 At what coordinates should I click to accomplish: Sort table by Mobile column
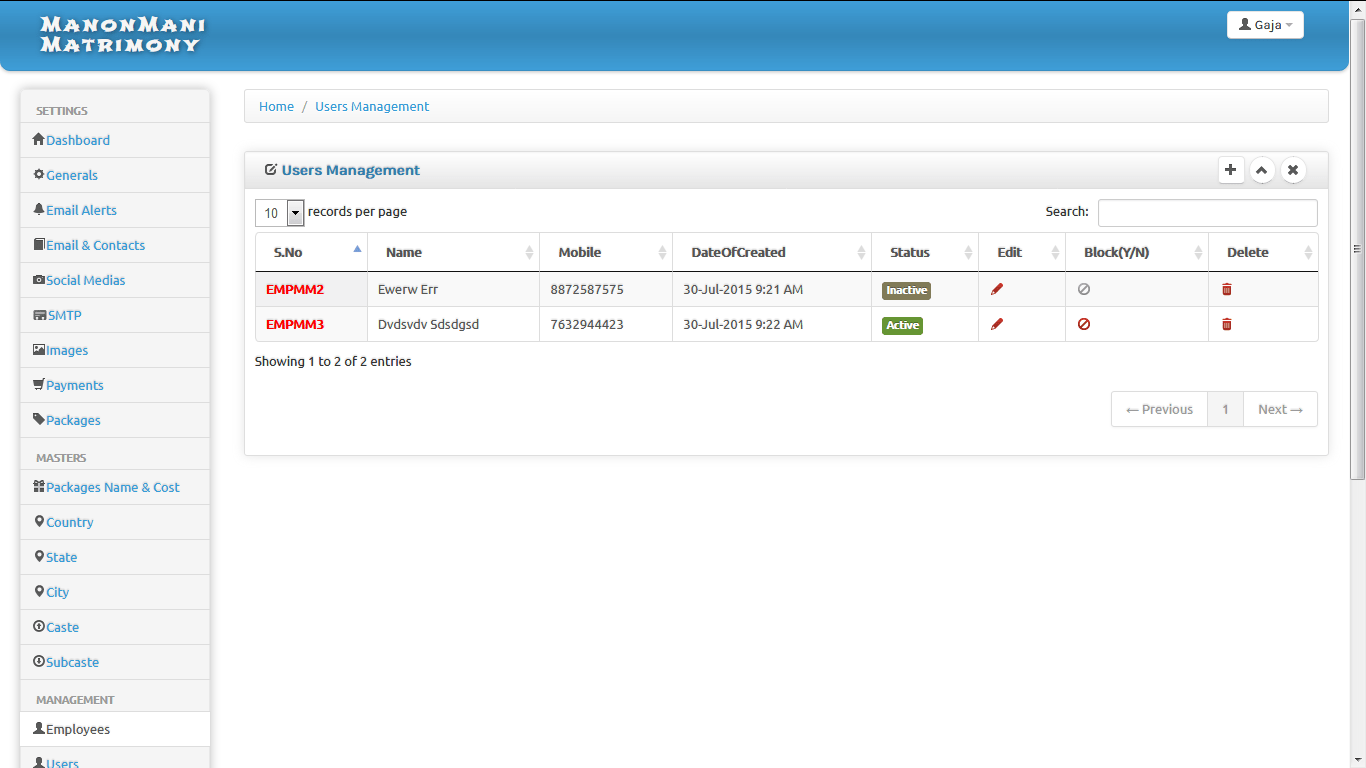coord(606,252)
